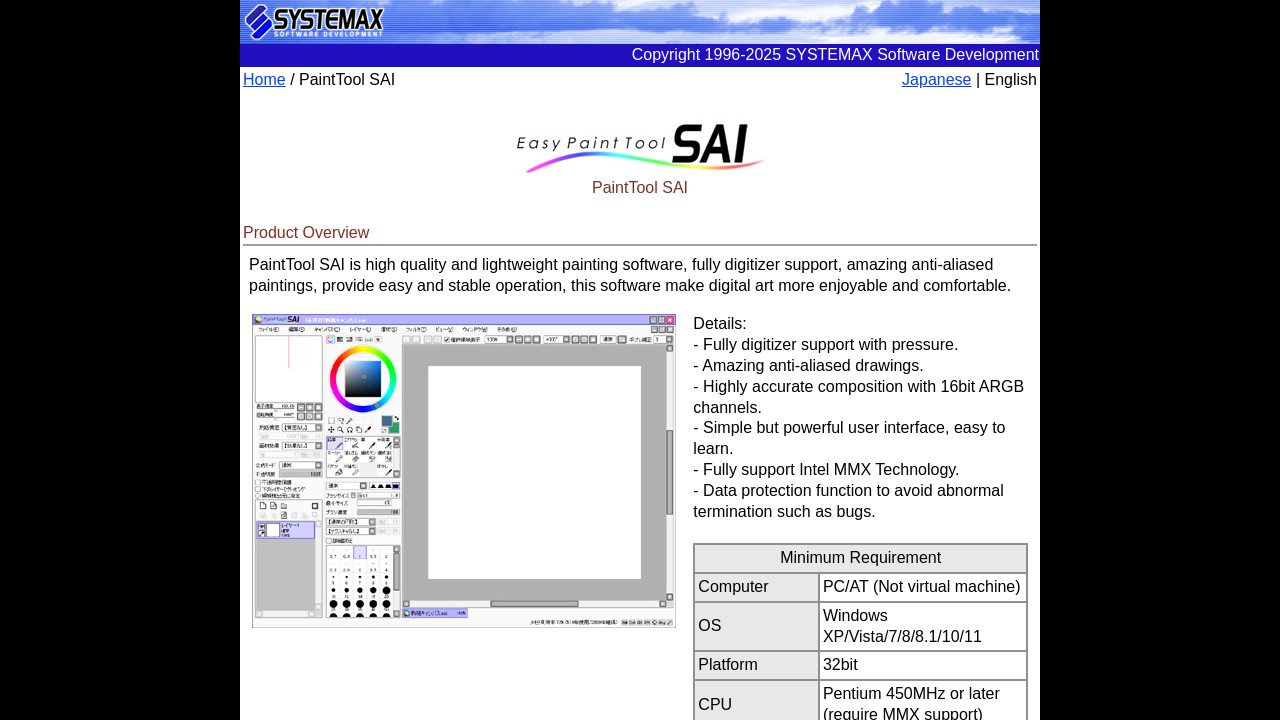Select the Move tool in SAI screenshot

(331, 430)
